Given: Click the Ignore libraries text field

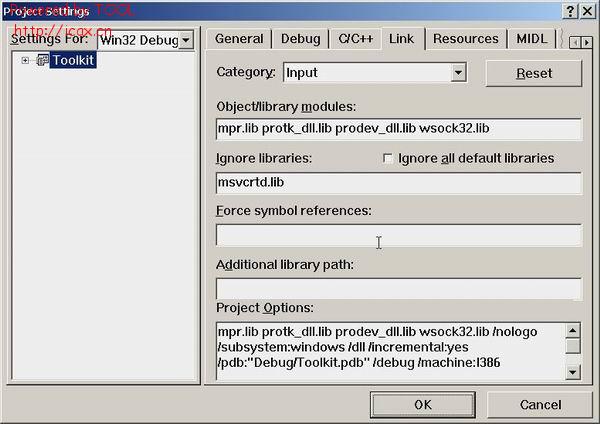Looking at the screenshot, I should 398,183.
